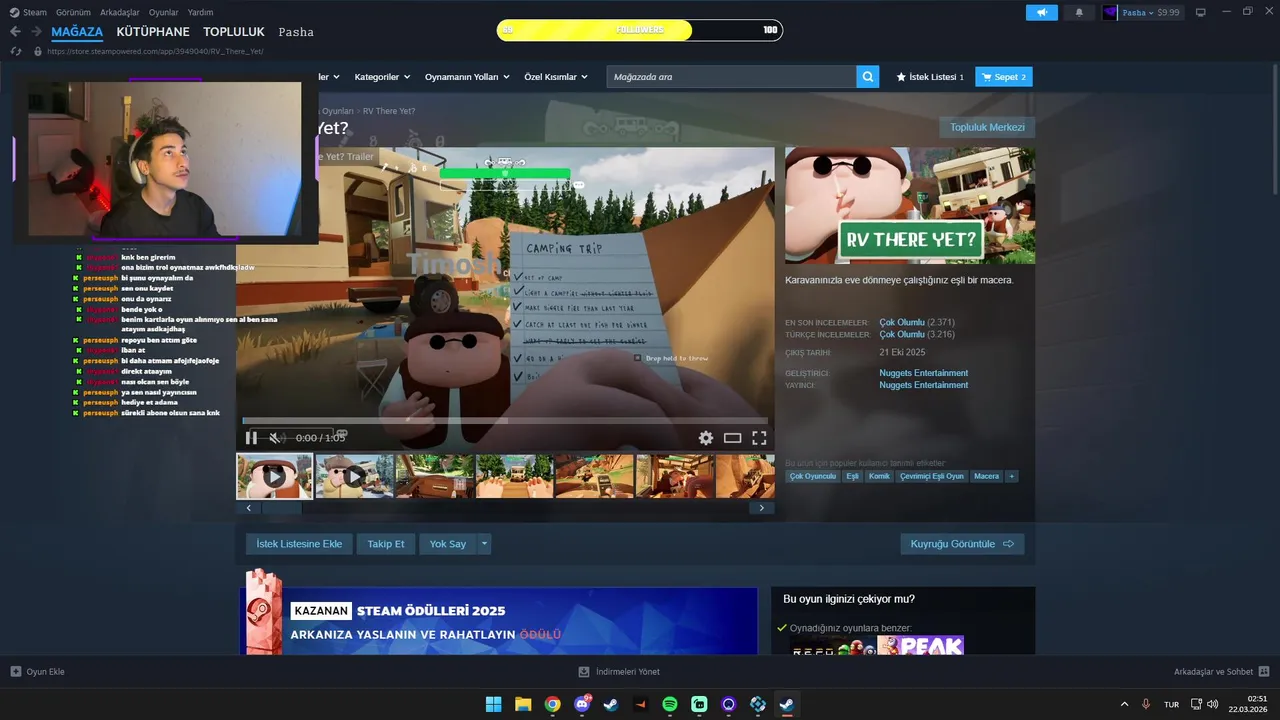This screenshot has height=720, width=1280.
Task: Open File Explorer from the taskbar
Action: point(523,704)
